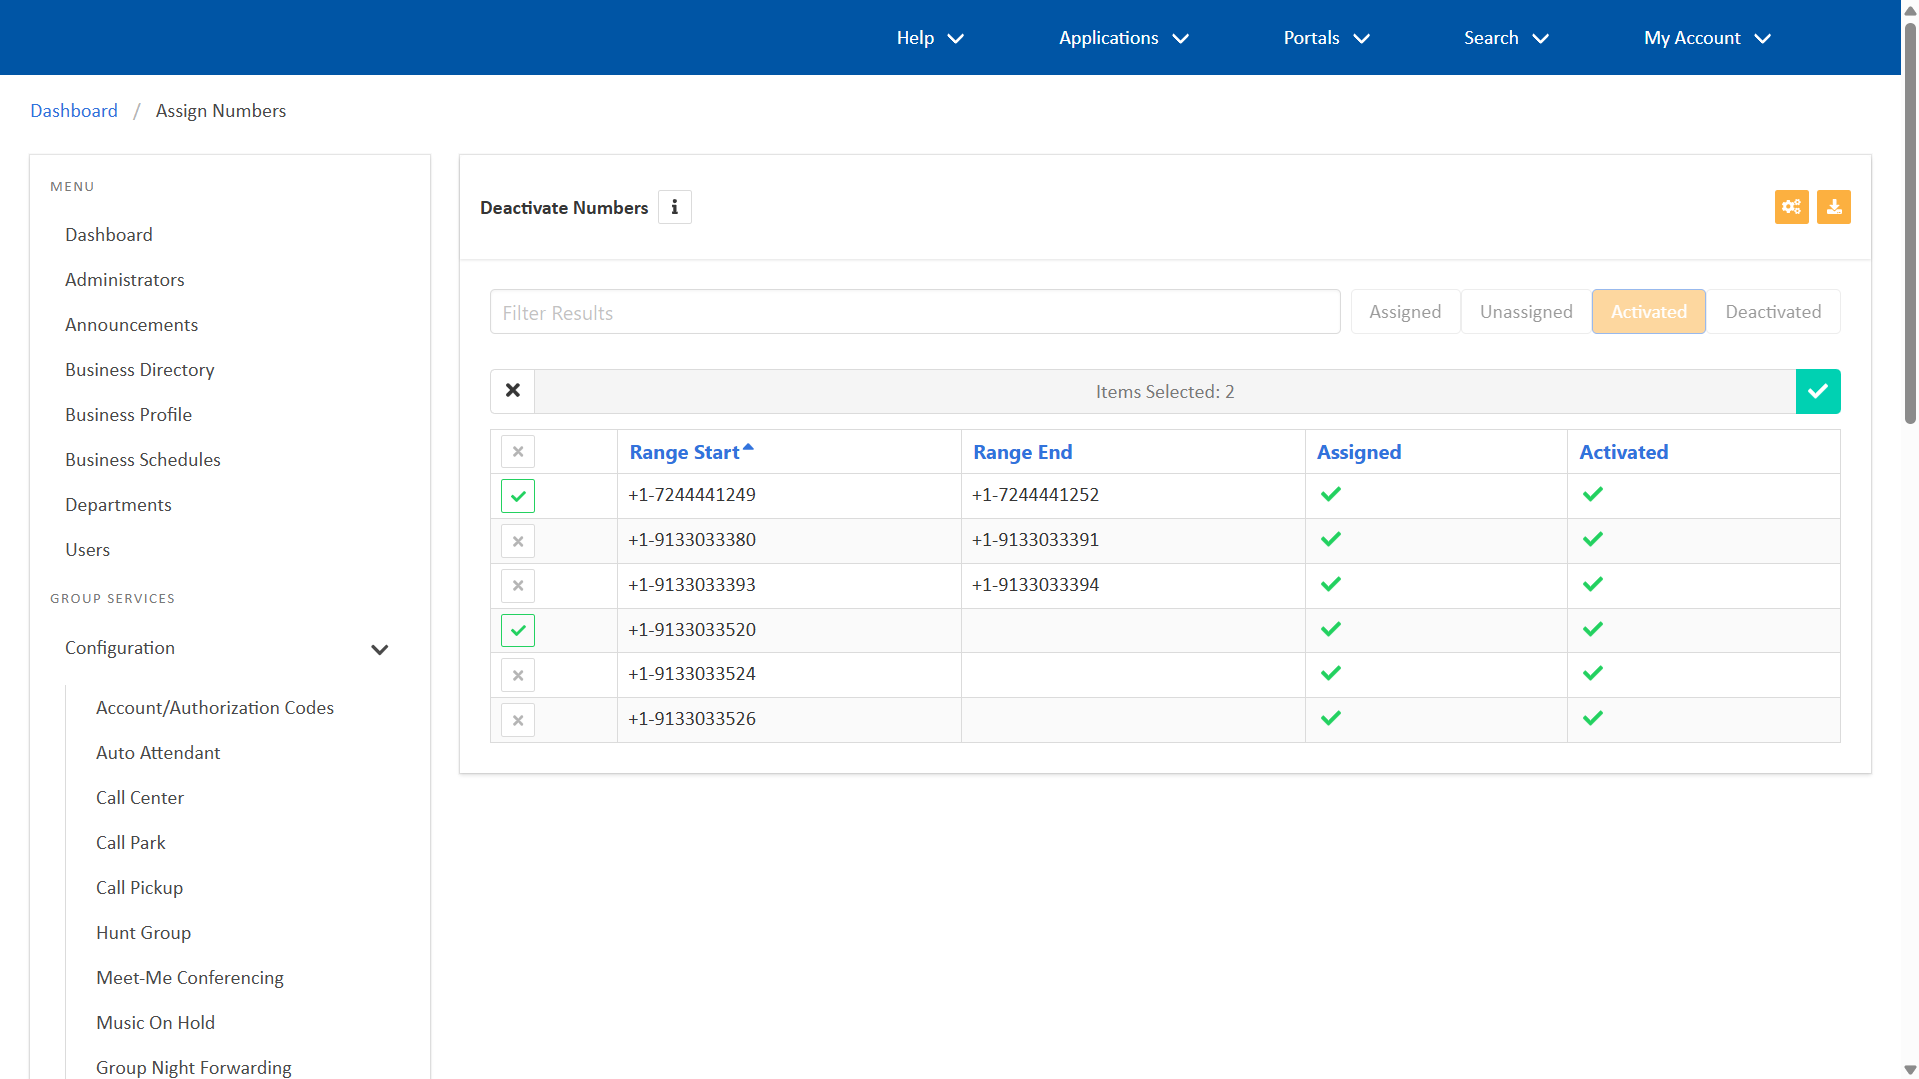Select the +1-9133033526 row checkbox
1919x1079 pixels.
point(518,720)
